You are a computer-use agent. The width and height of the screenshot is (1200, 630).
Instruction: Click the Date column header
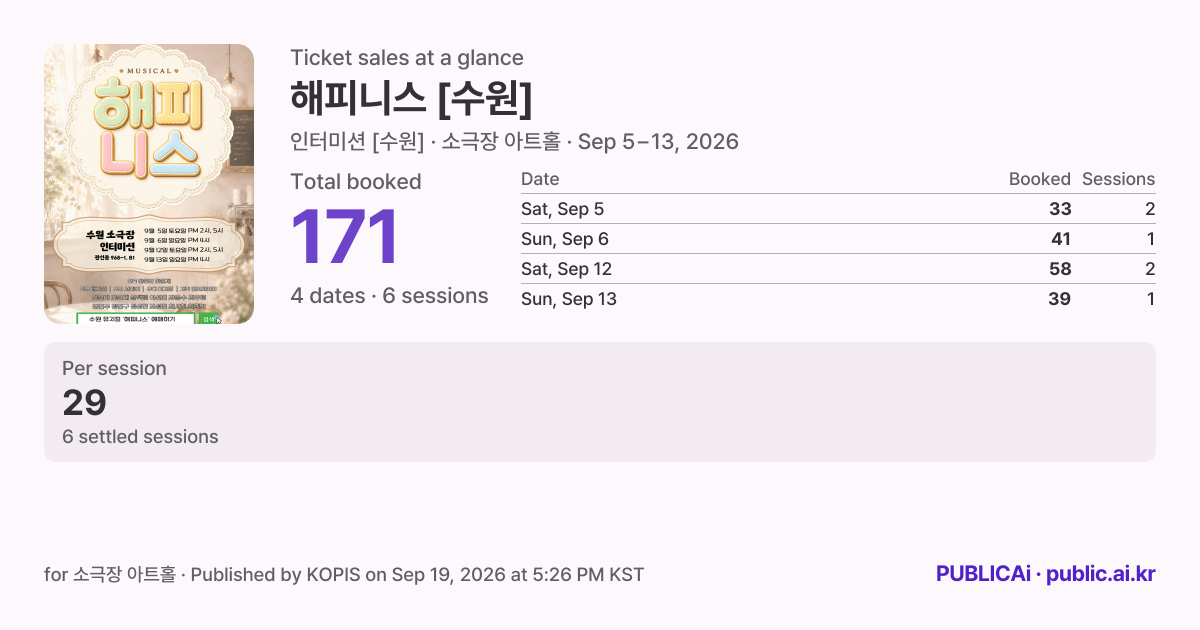point(540,179)
